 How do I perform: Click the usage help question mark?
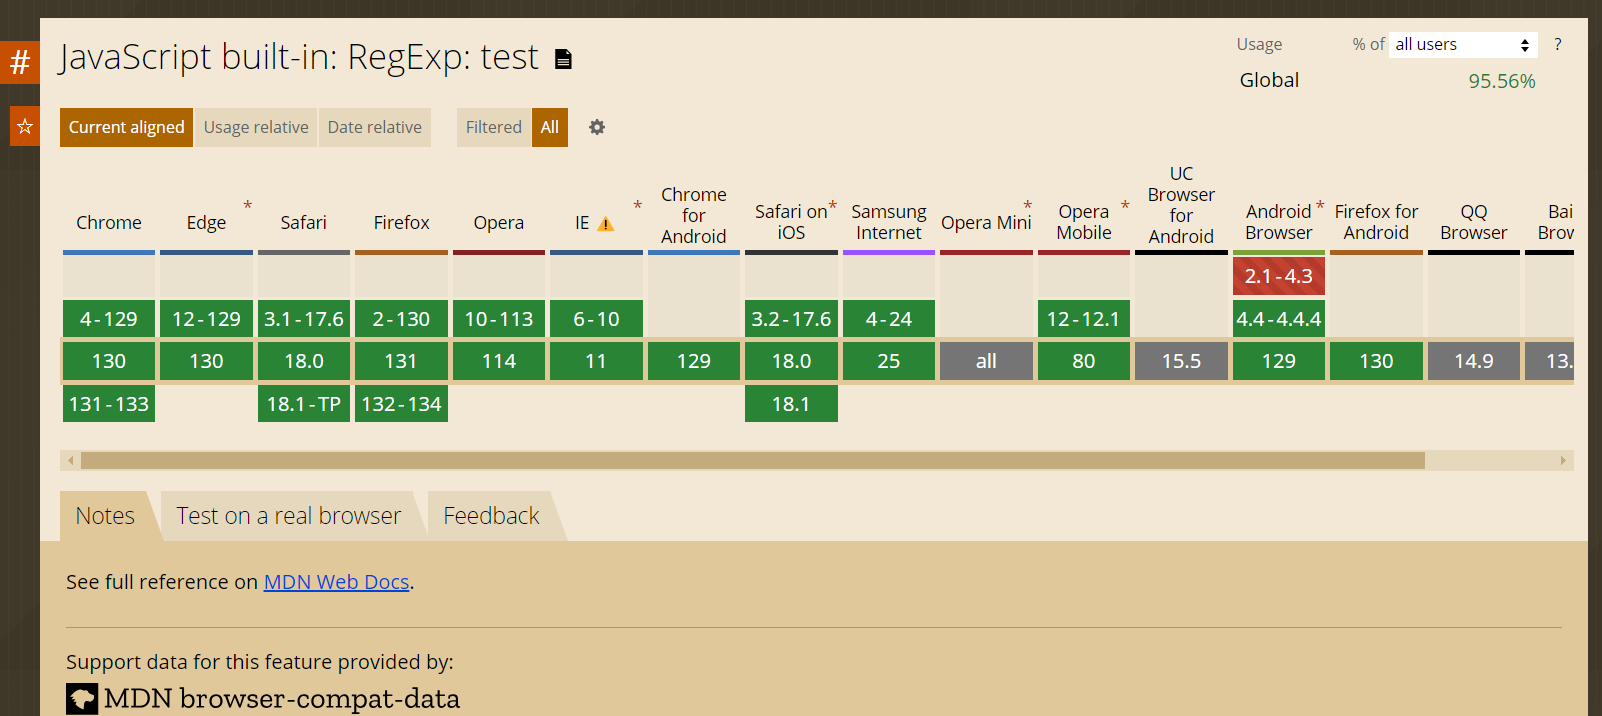tap(1557, 44)
